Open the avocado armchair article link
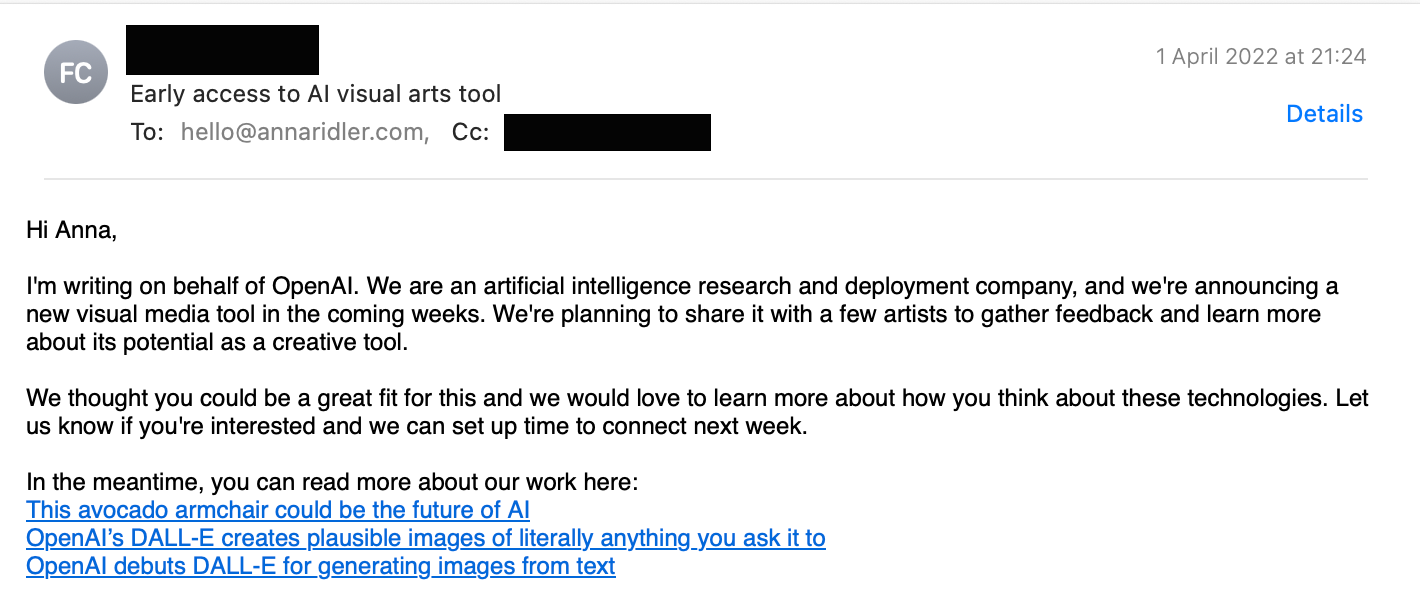The image size is (1420, 603). [x=278, y=510]
